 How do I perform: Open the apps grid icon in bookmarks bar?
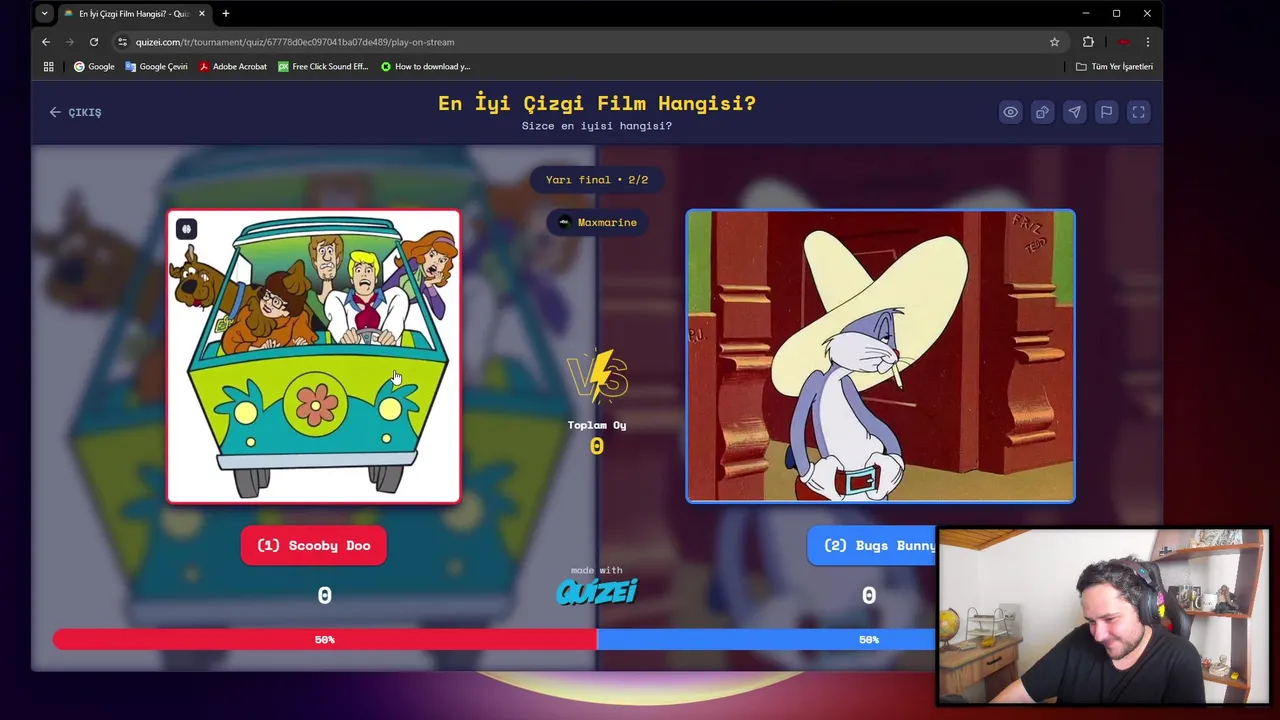coord(48,66)
